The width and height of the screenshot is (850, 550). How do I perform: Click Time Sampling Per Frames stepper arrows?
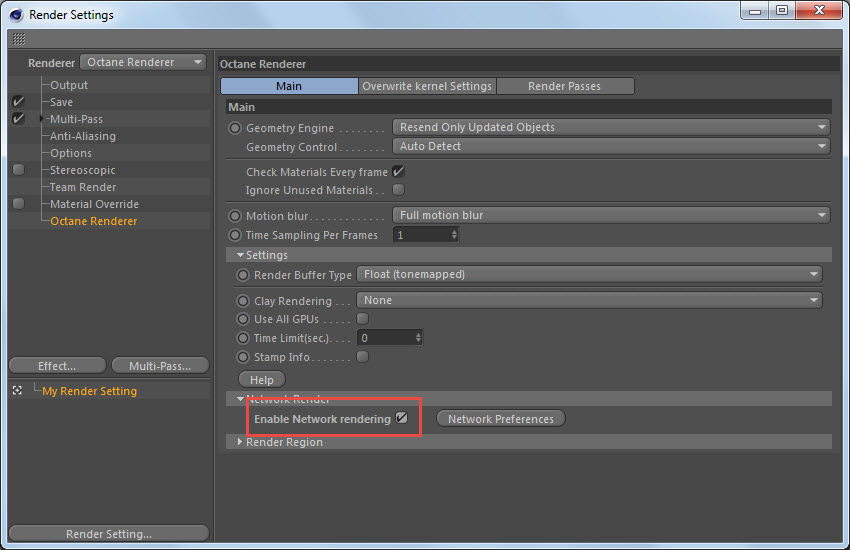click(454, 235)
